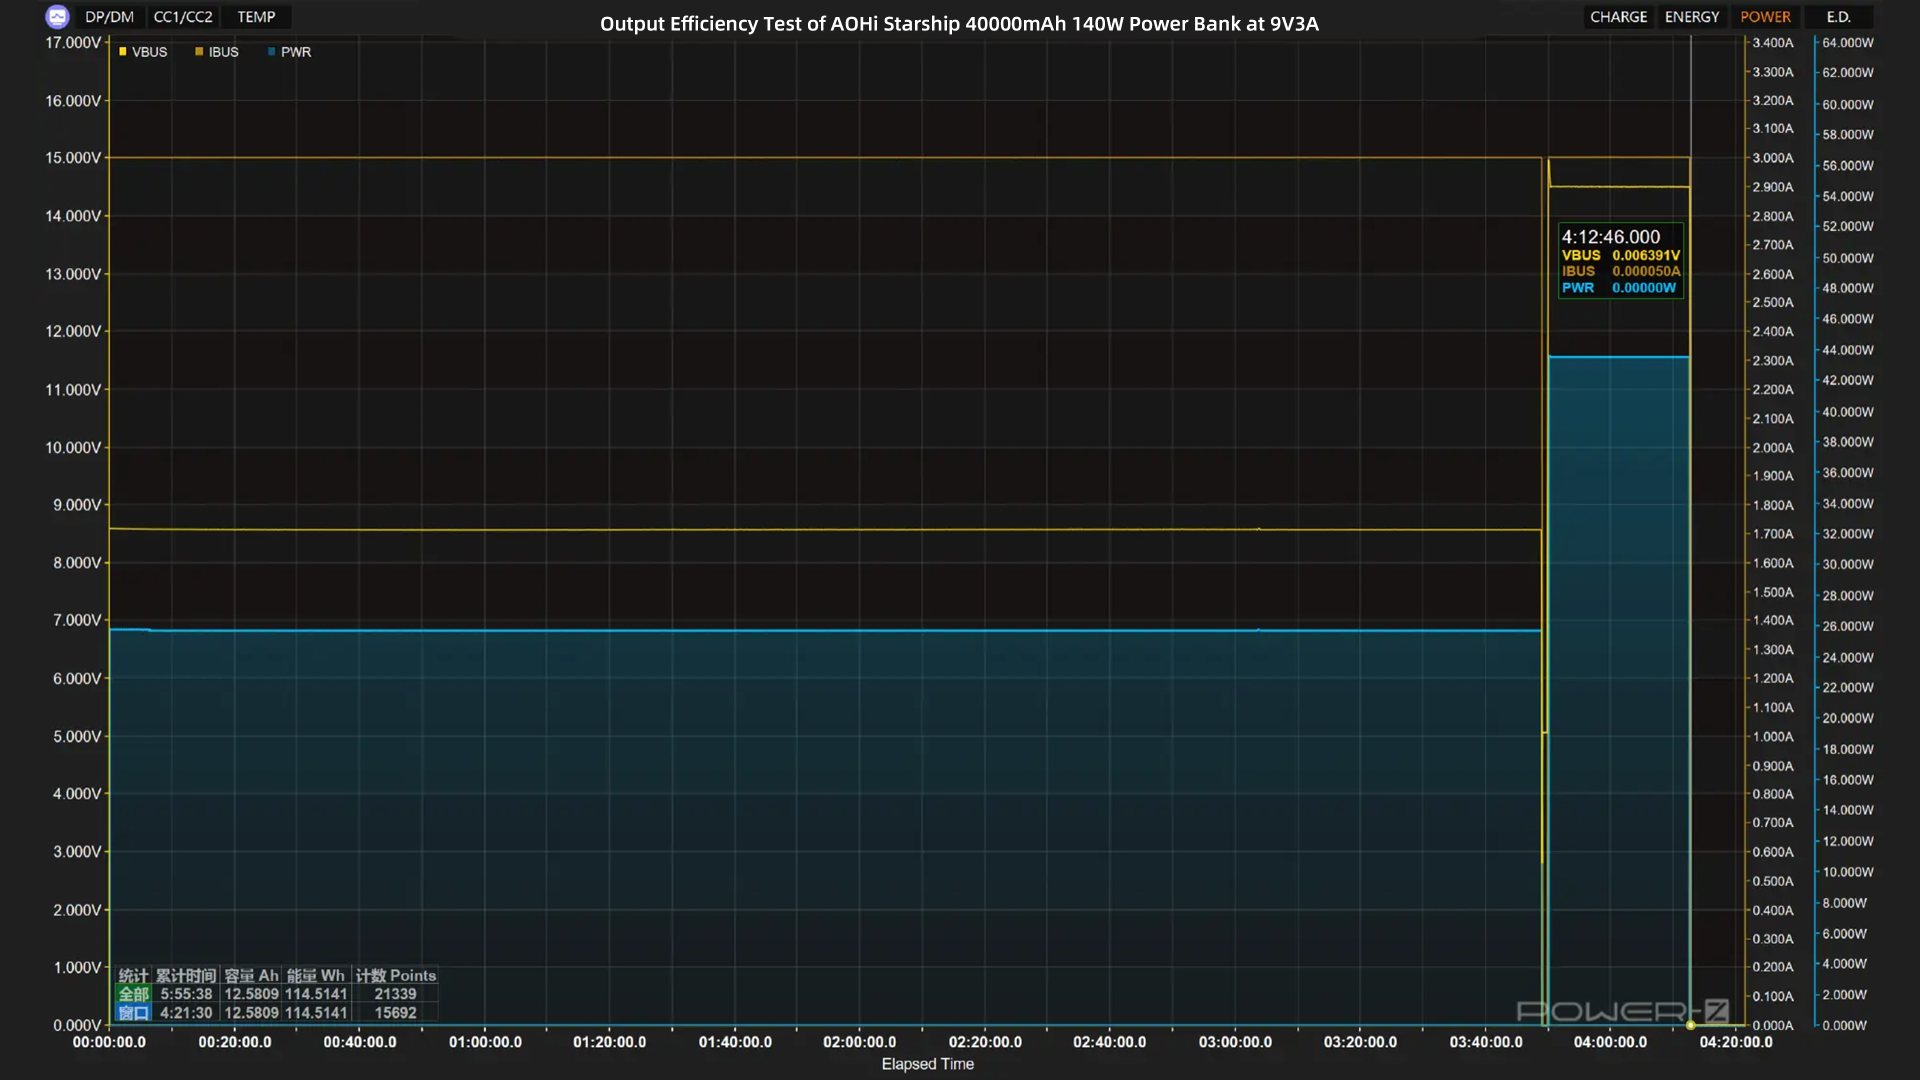Open the DP/DM tab
This screenshot has width=1920, height=1080.
tap(109, 17)
